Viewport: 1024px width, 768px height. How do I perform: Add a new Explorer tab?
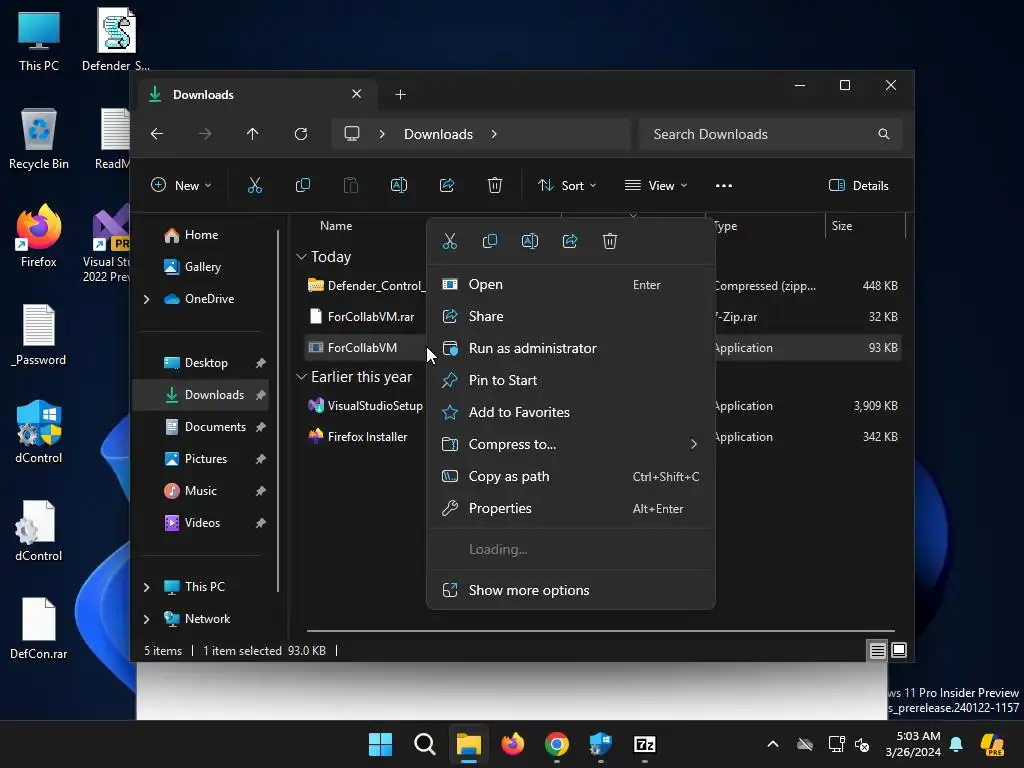[x=400, y=95]
